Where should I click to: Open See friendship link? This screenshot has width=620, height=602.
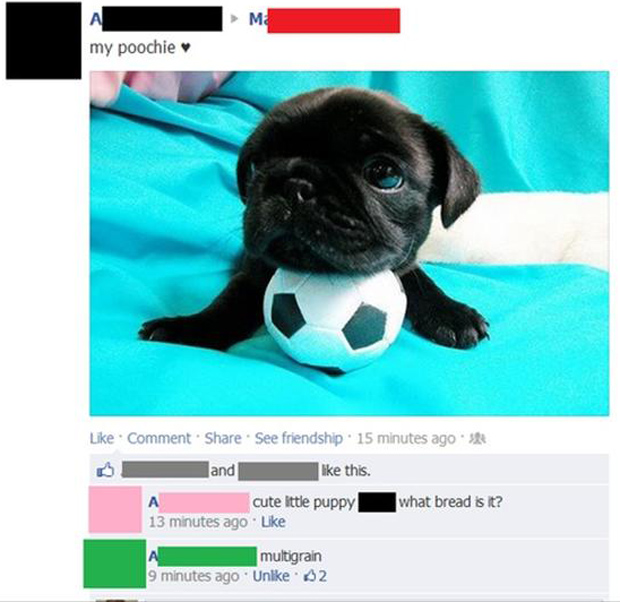click(299, 438)
